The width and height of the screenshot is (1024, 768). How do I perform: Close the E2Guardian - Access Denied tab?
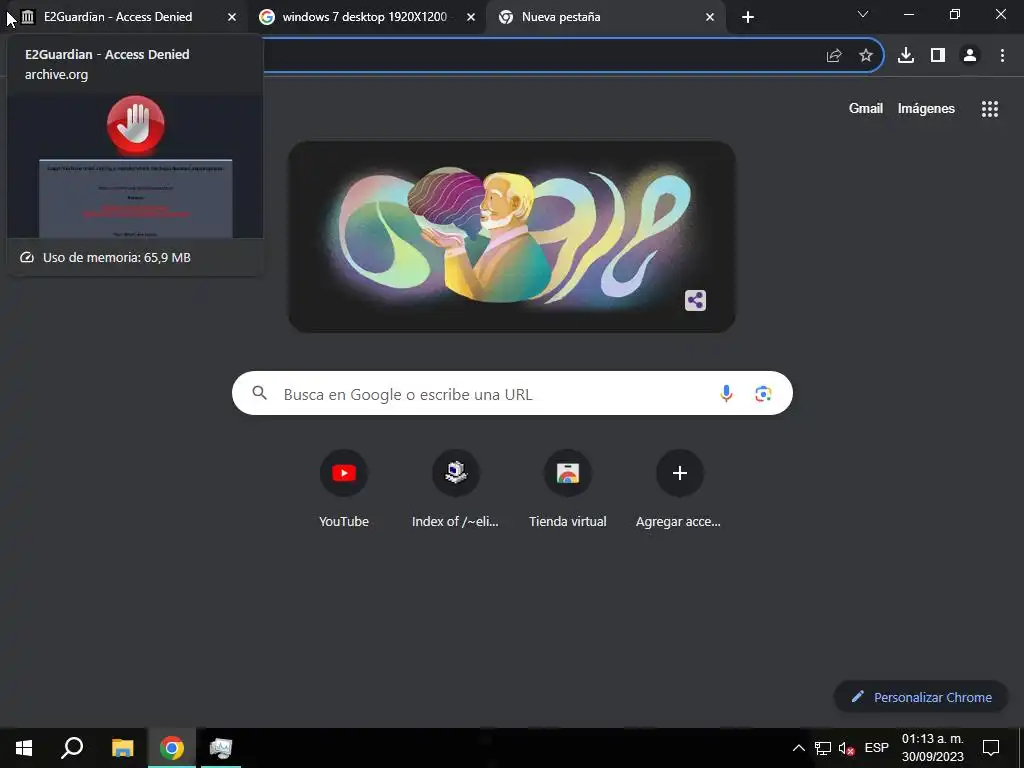tap(232, 17)
